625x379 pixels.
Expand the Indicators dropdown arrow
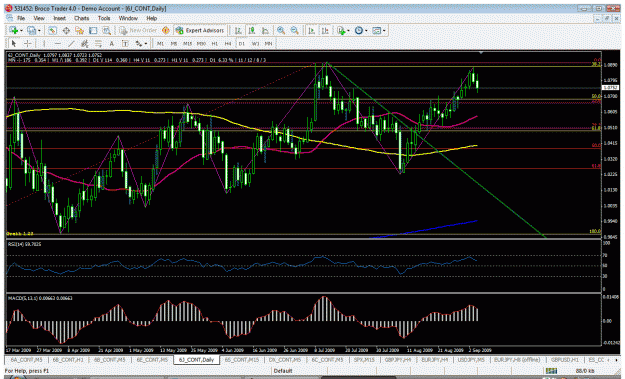pyautogui.click(x=348, y=31)
